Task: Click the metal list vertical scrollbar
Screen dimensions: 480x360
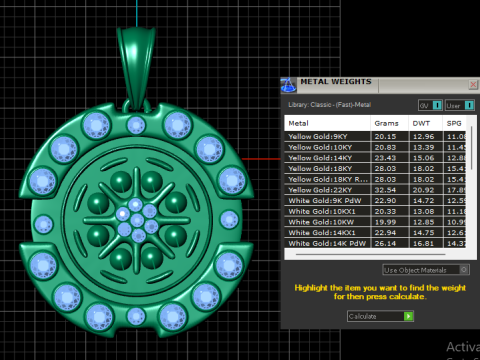Action: tap(471, 148)
